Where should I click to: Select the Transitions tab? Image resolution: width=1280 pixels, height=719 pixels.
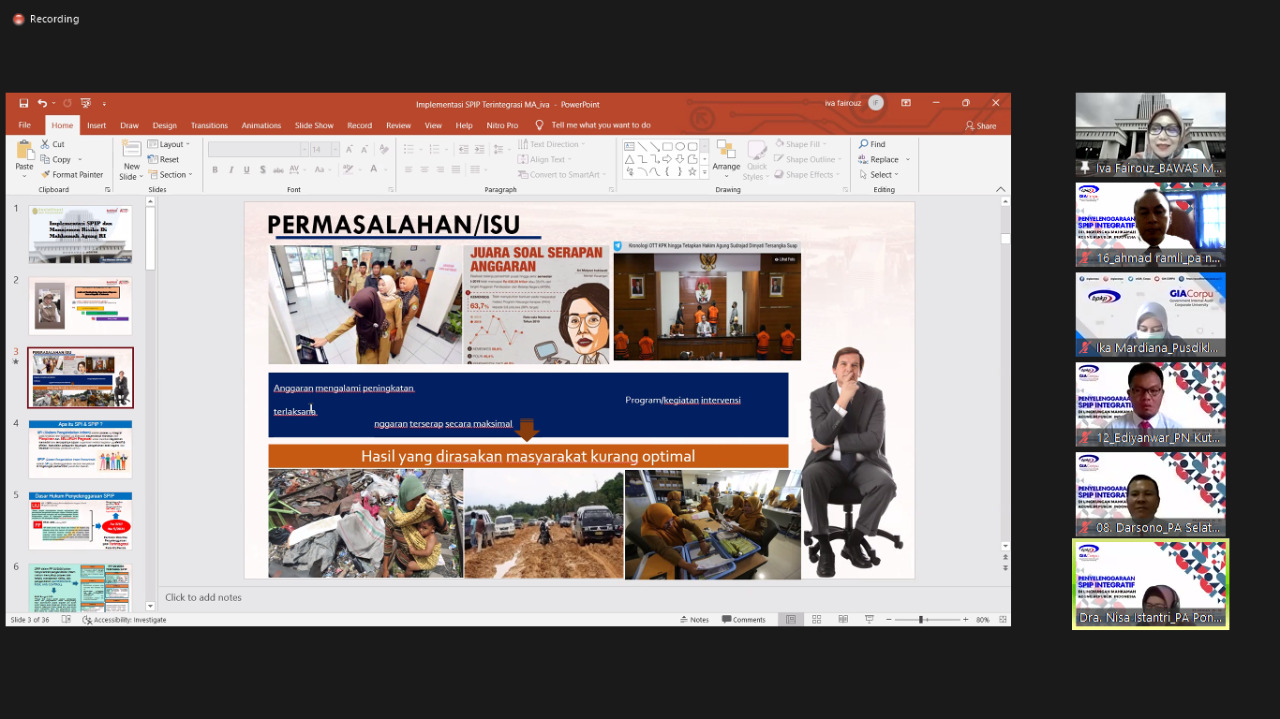tap(209, 125)
